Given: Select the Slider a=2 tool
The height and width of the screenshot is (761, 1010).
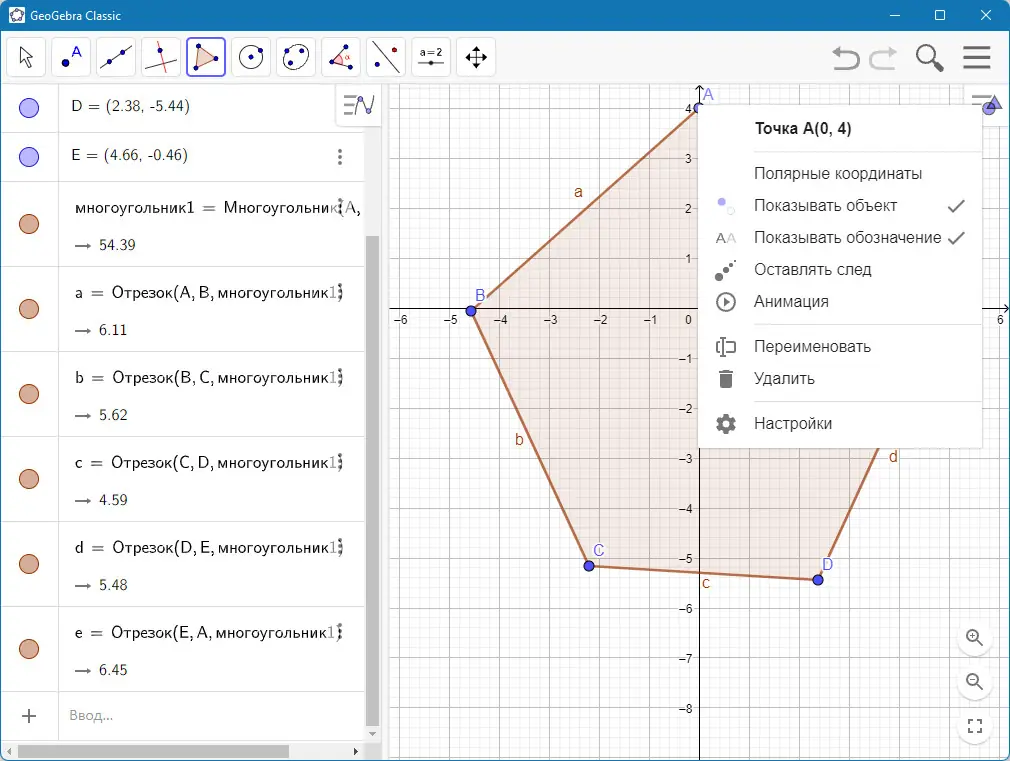Looking at the screenshot, I should (x=431, y=57).
